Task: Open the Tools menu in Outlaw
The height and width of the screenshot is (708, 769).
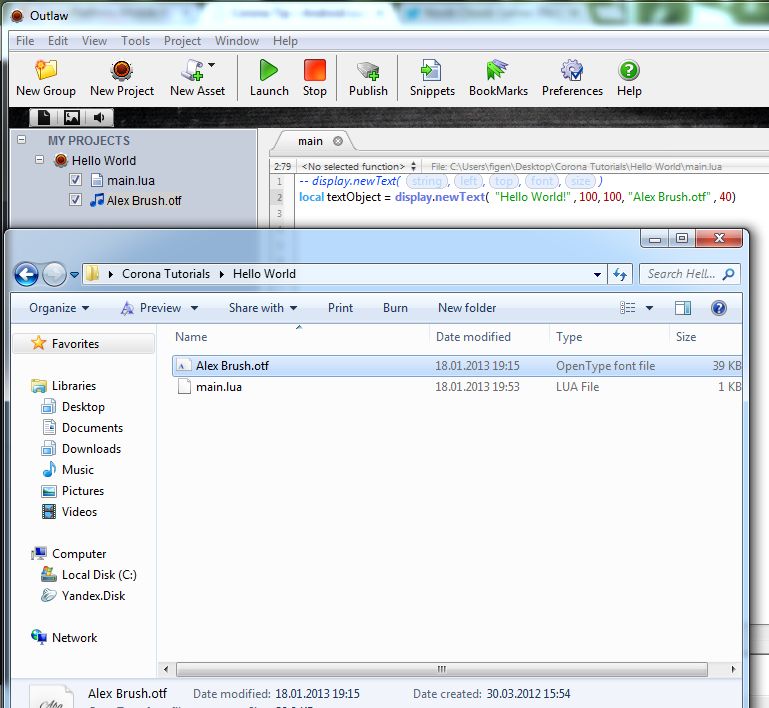Action: pyautogui.click(x=135, y=41)
